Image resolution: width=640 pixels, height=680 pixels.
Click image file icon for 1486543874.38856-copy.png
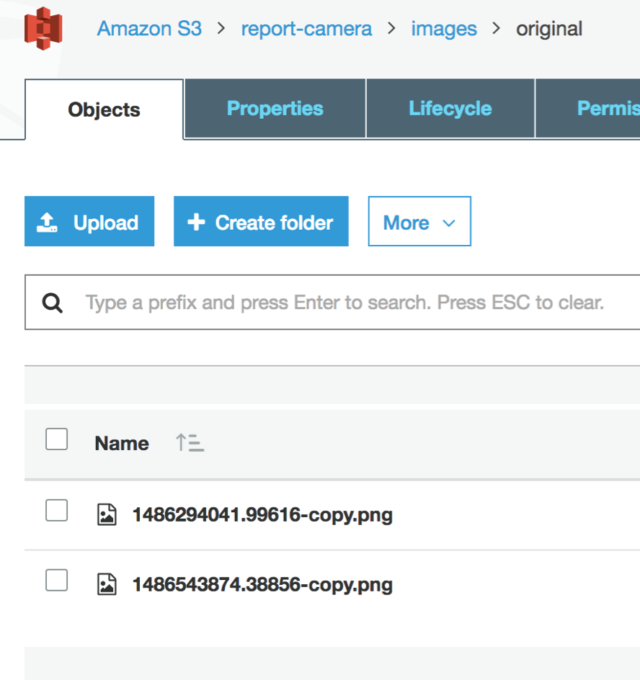click(107, 585)
